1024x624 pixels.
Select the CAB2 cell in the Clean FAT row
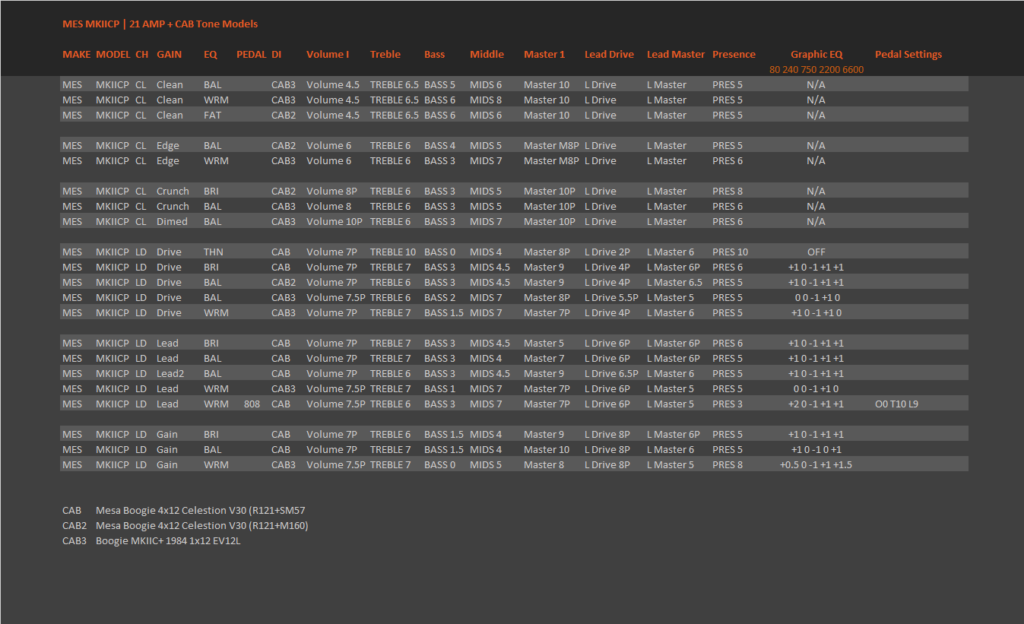click(x=283, y=116)
